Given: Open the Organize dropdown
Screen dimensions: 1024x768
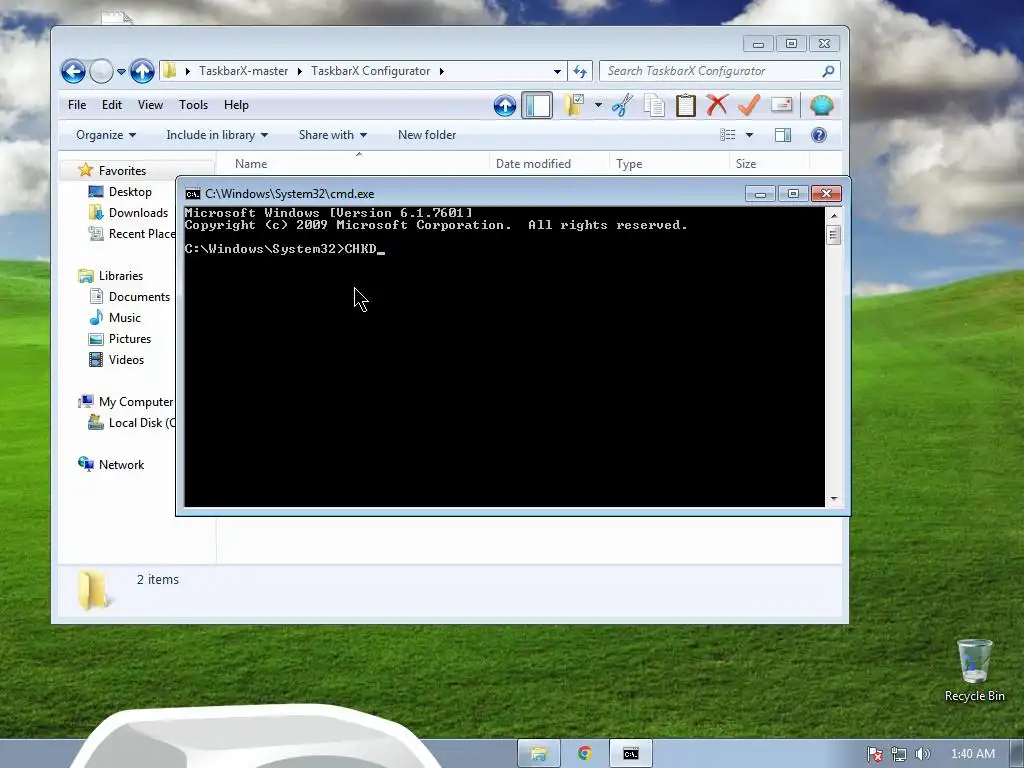Looking at the screenshot, I should 106,135.
